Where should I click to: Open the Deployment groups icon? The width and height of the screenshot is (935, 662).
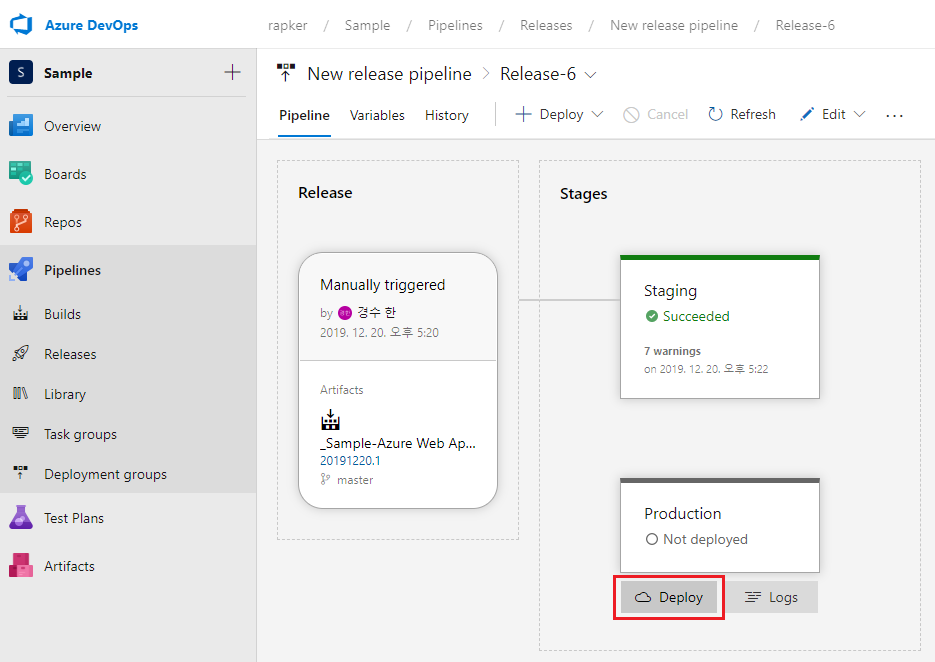pos(21,474)
